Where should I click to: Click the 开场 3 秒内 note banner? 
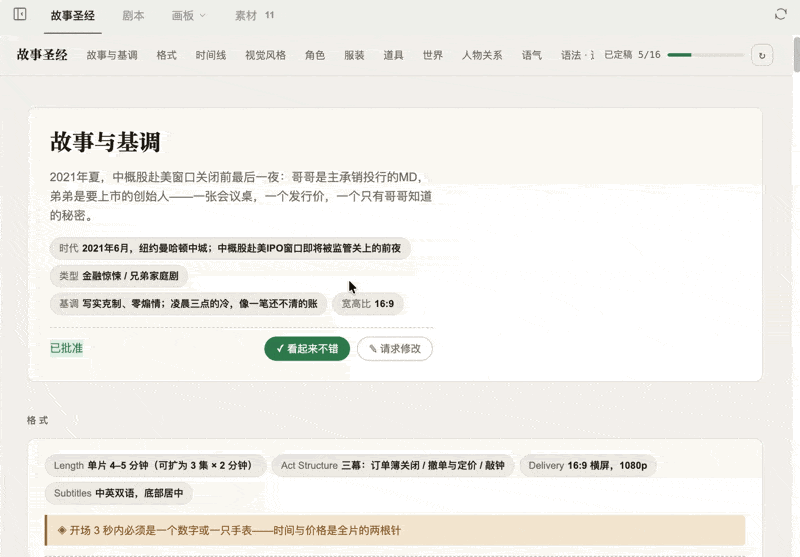[x=395, y=530]
